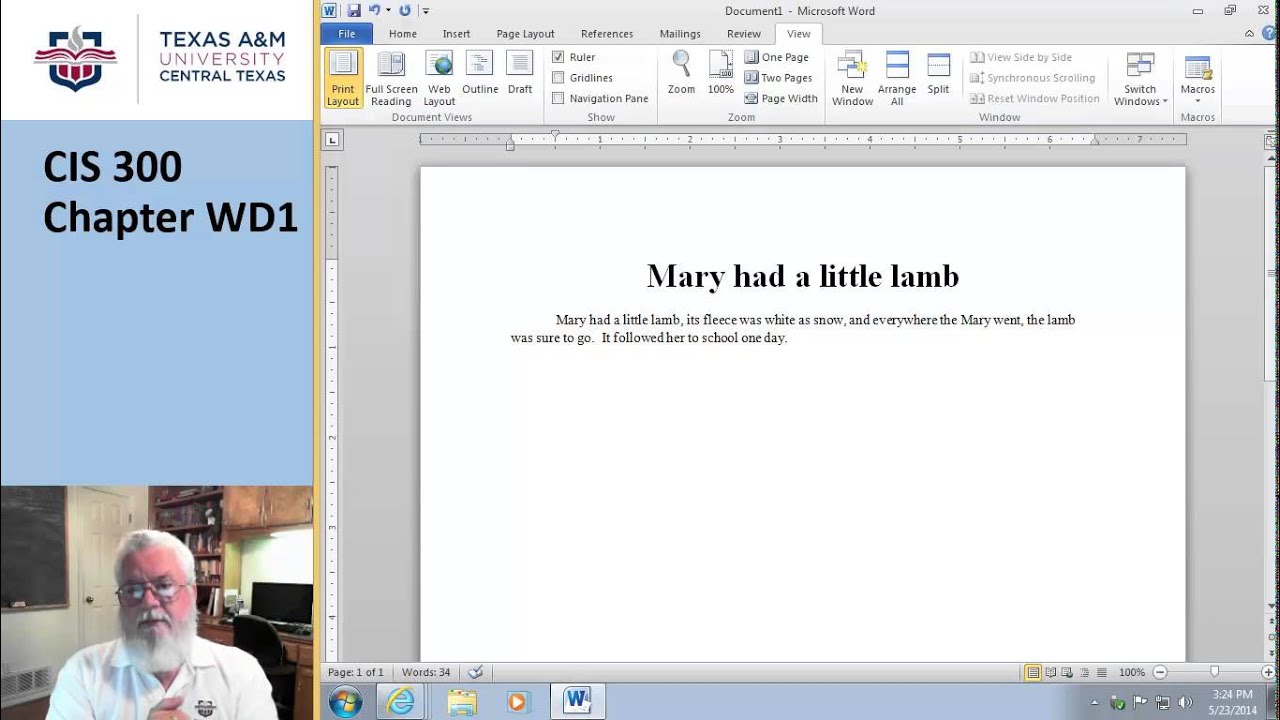Choose Page Width zoom option
Viewport: 1280px width, 720px height.
point(781,98)
